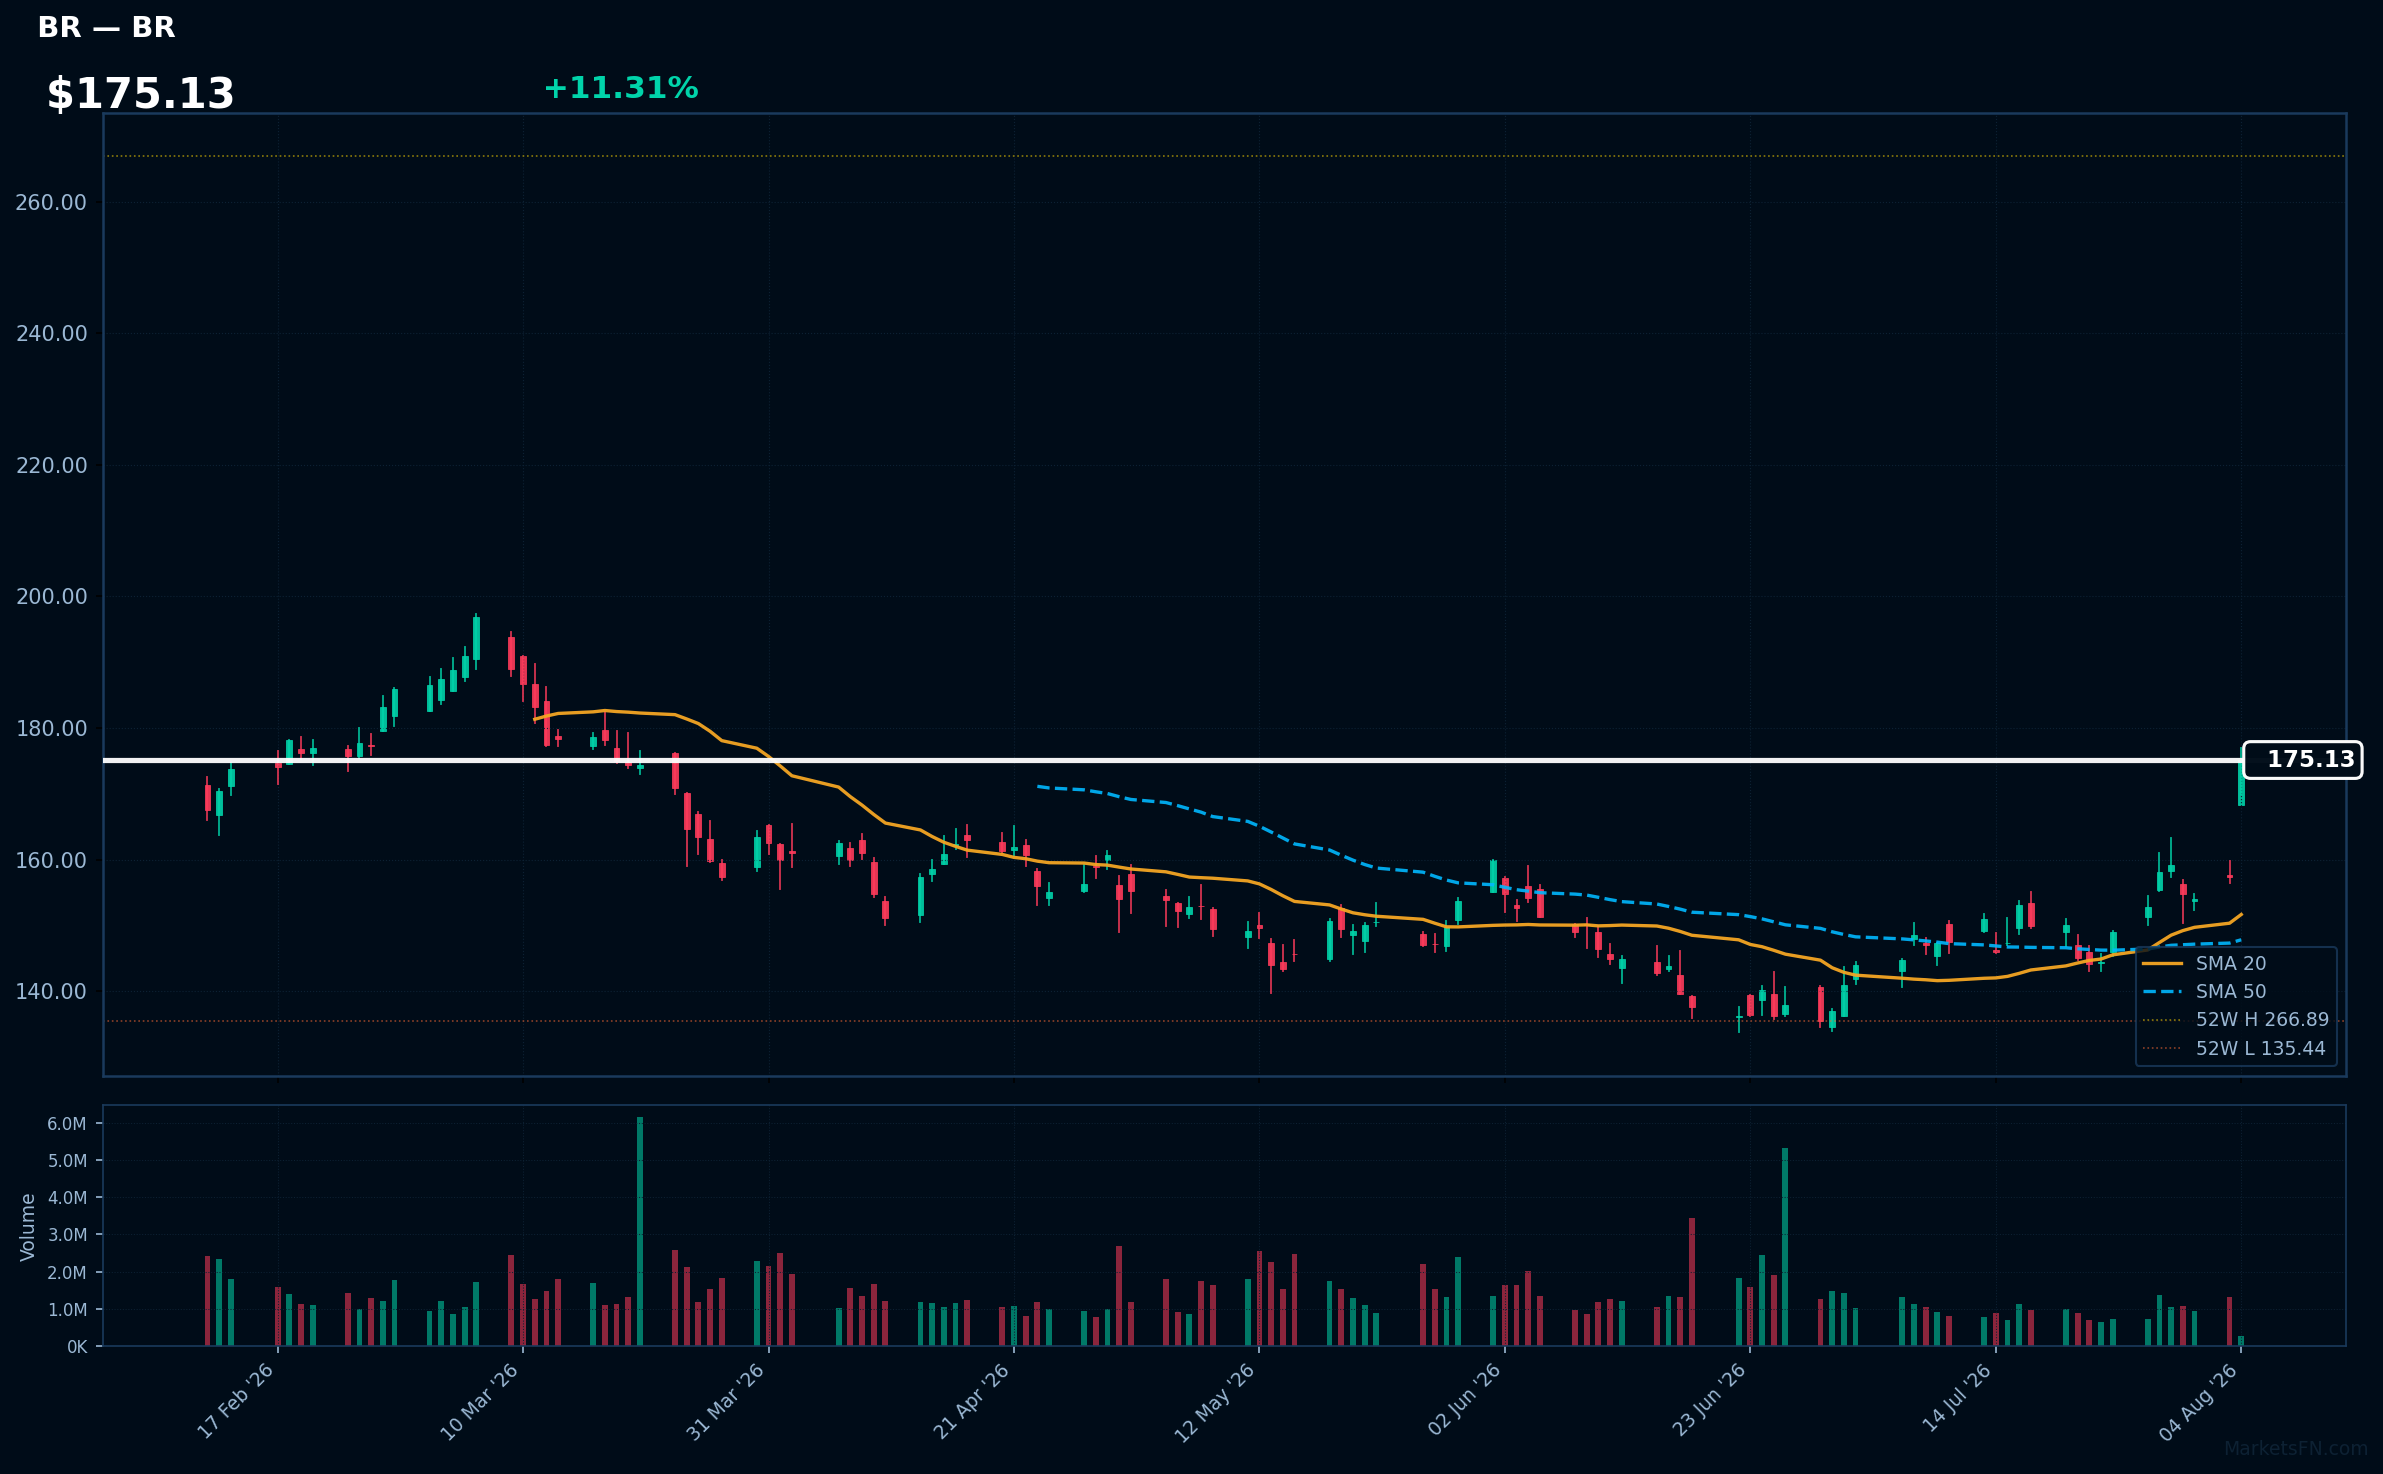Click the tallest green volume bar above 6.0M

640,1231
